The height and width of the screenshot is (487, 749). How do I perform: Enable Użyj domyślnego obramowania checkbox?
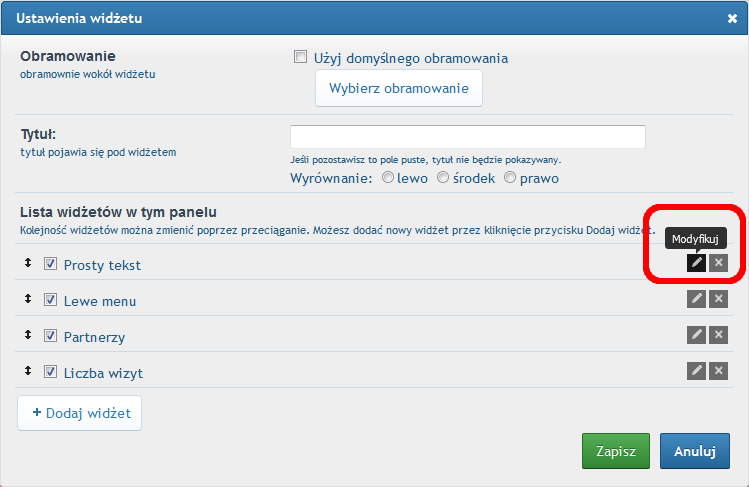[x=300, y=57]
